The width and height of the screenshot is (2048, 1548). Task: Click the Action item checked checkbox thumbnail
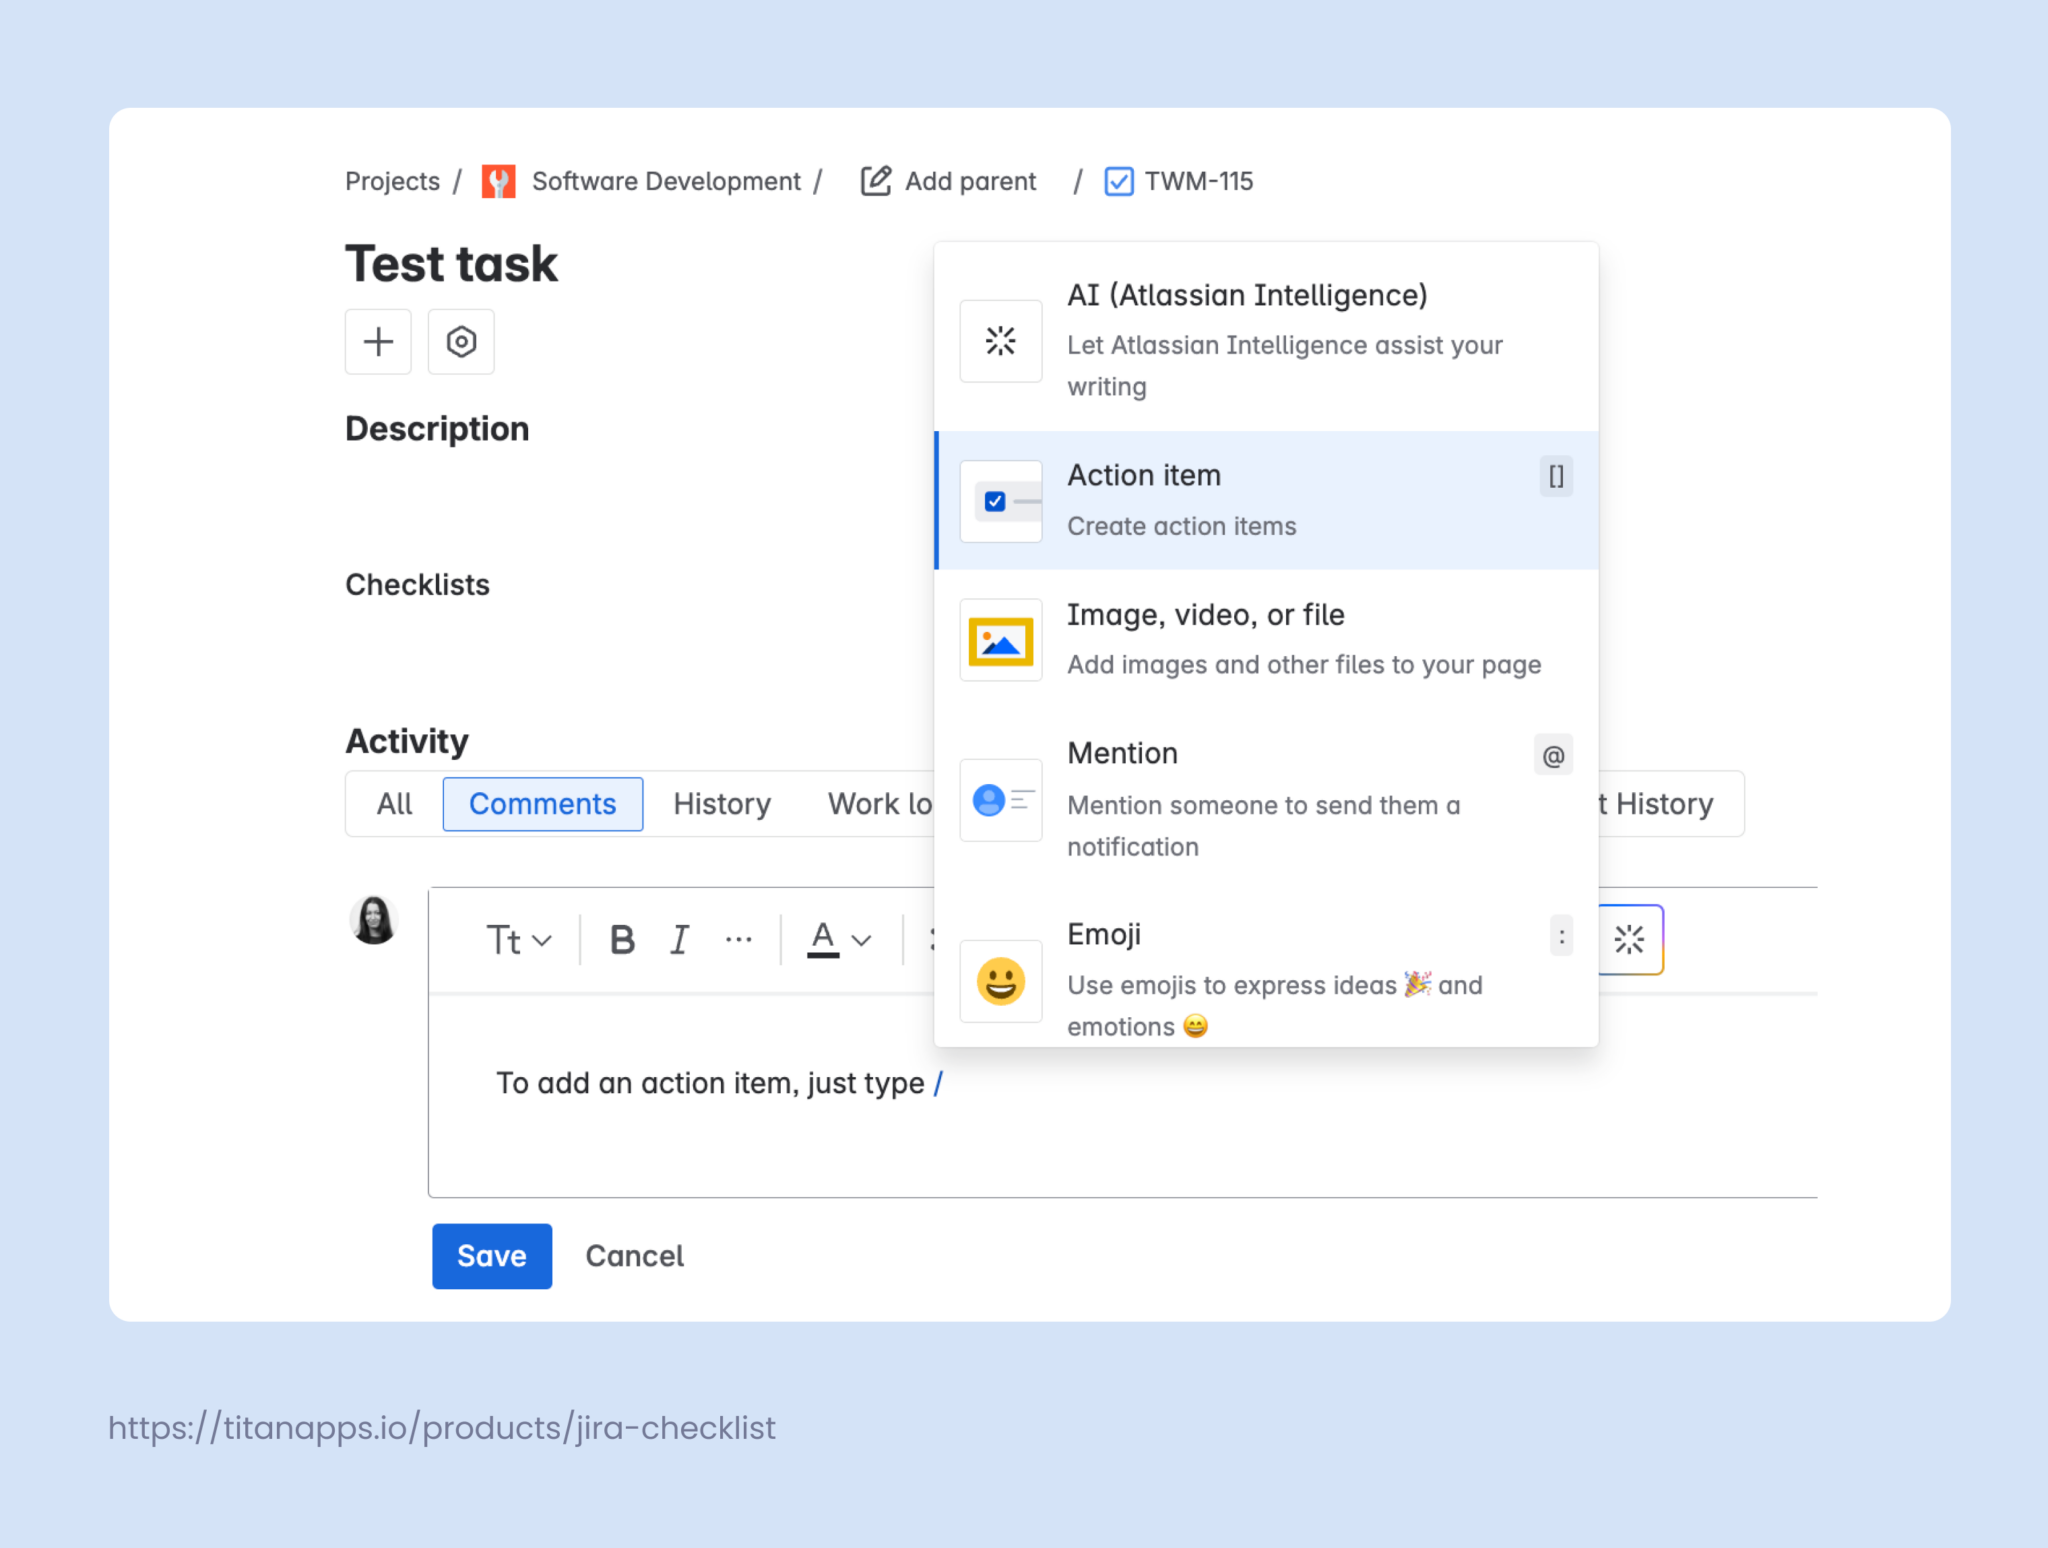point(1000,500)
